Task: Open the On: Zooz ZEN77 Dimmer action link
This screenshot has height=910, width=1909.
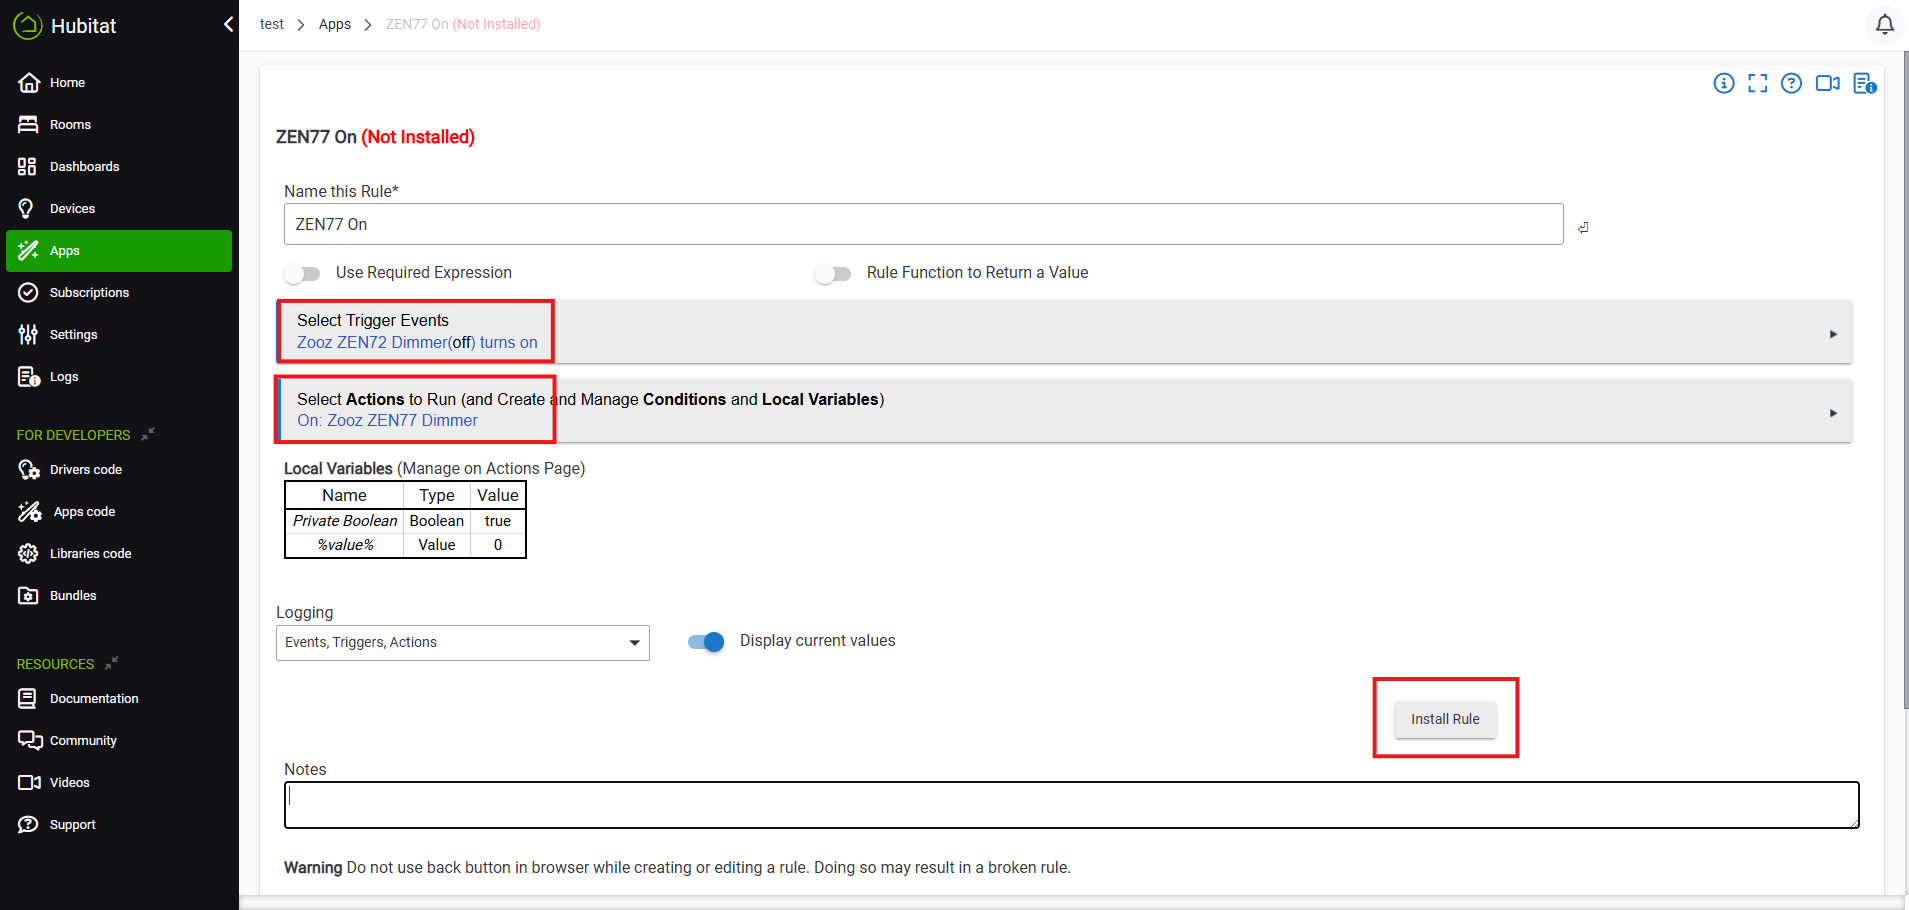Action: point(387,420)
